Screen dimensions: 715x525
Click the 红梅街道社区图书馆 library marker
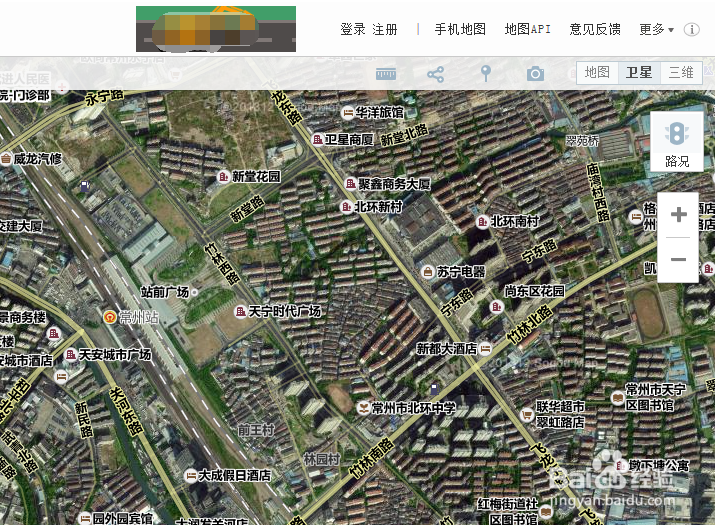546,511
